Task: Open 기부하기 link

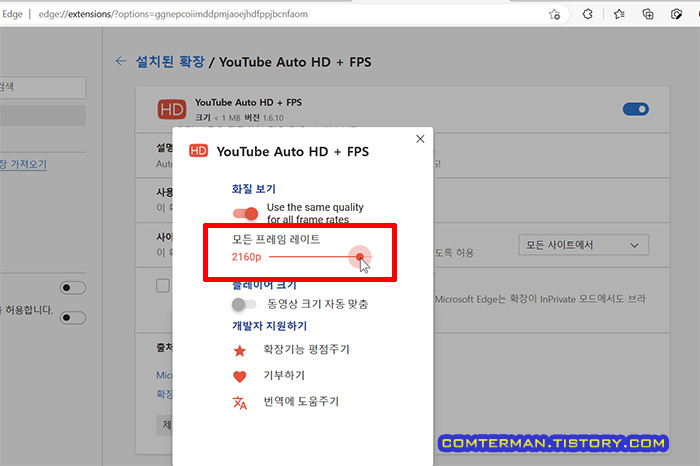Action: [284, 375]
